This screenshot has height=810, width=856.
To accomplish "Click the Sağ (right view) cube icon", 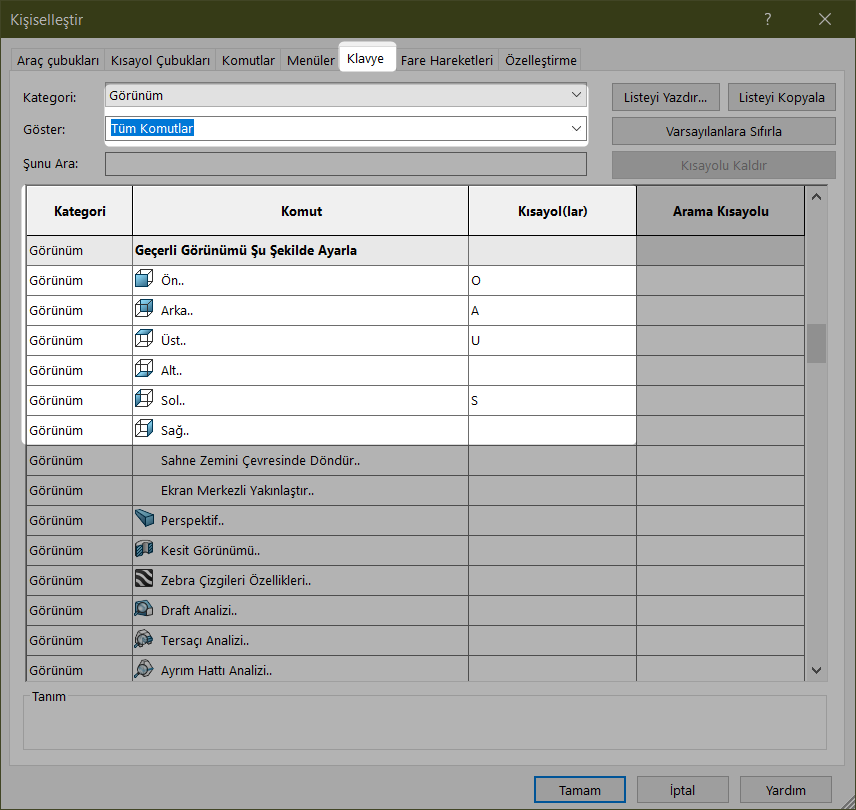I will tap(144, 430).
